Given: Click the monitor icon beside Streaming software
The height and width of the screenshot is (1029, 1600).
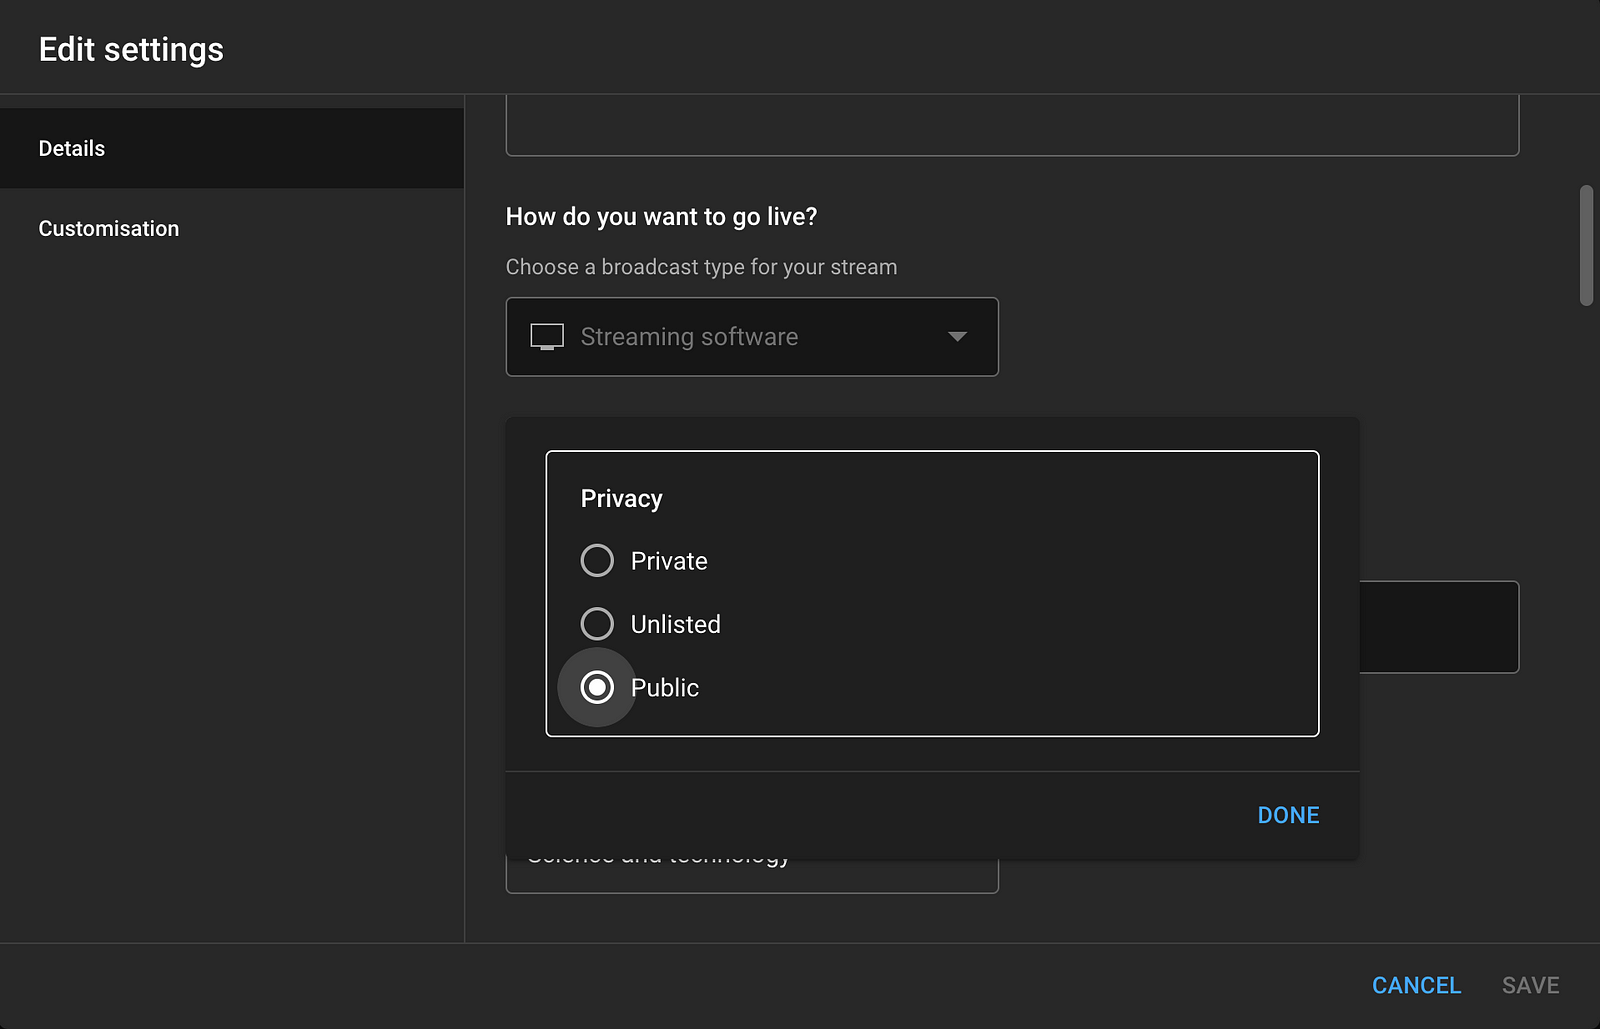Looking at the screenshot, I should tap(547, 337).
